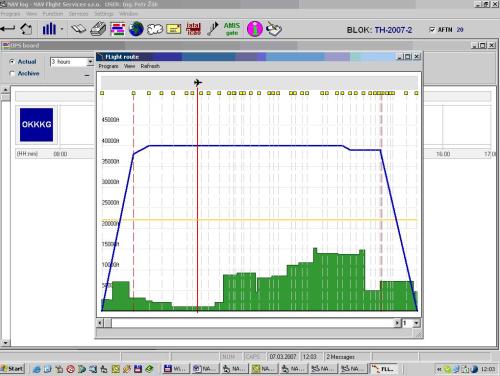Click the magenta info circle icon
The height and width of the screenshot is (376, 500).
tap(255, 29)
